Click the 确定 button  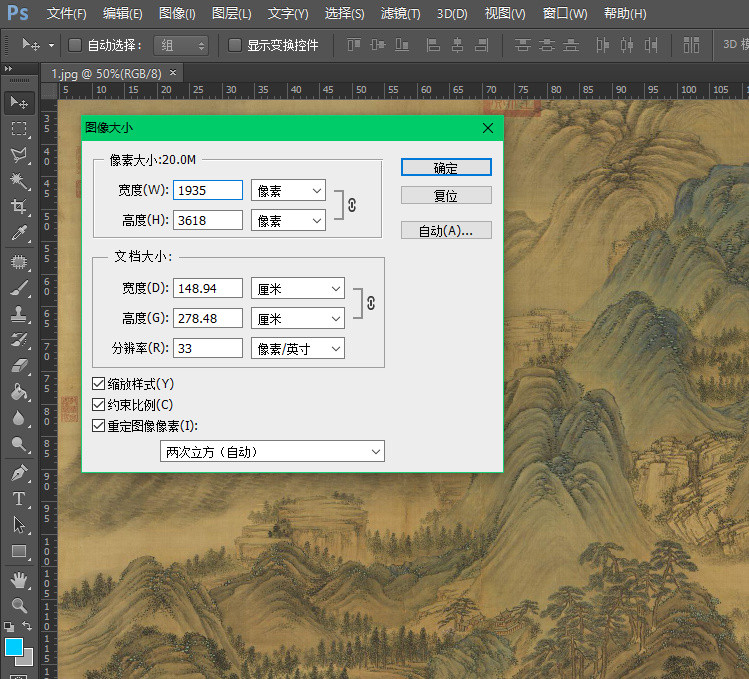[x=446, y=167]
